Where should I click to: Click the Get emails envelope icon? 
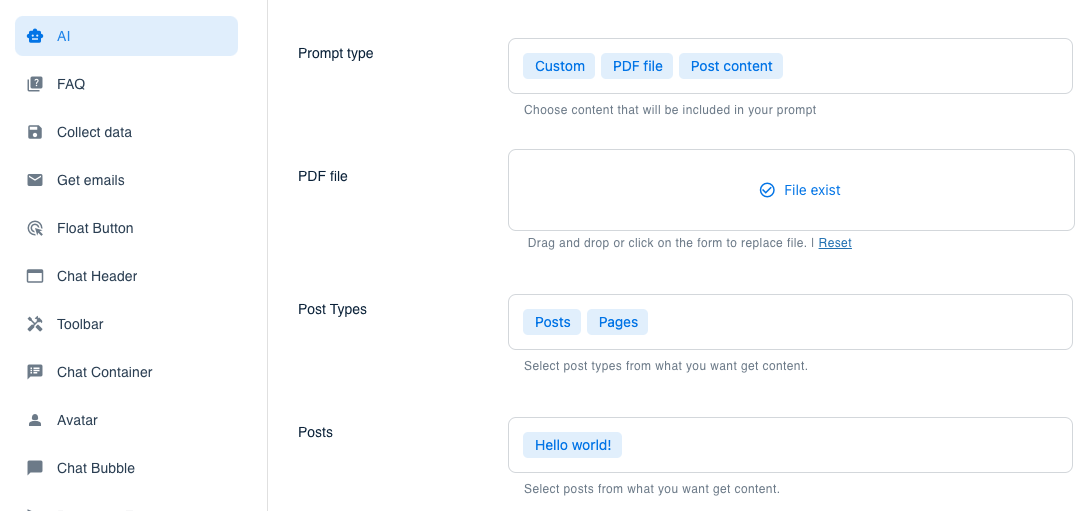[x=35, y=180]
